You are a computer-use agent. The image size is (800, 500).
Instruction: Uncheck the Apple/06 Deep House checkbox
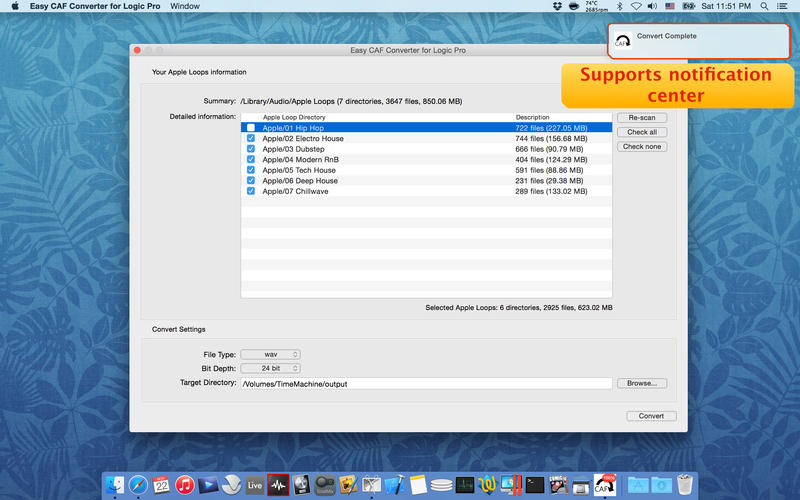(x=251, y=181)
